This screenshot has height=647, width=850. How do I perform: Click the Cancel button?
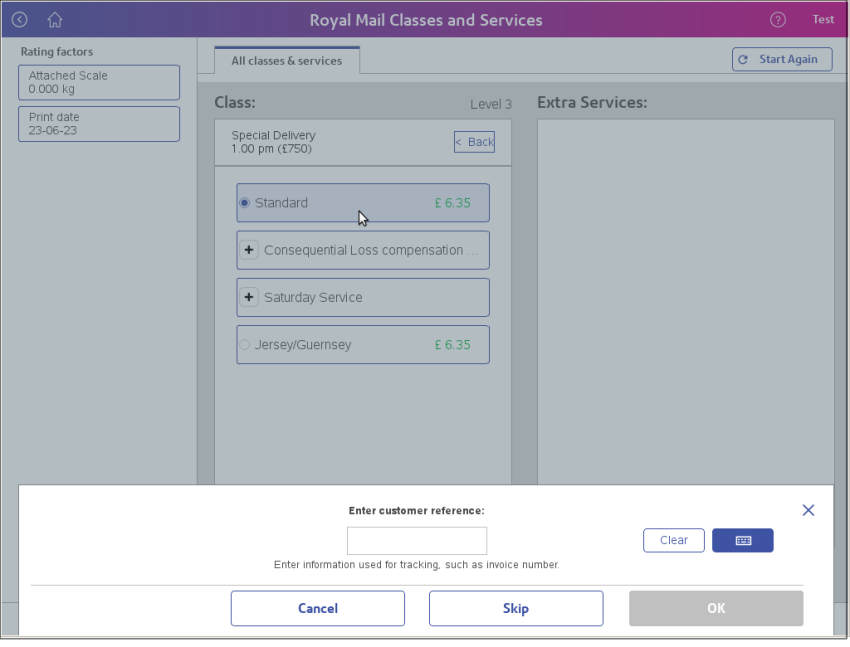click(x=318, y=608)
